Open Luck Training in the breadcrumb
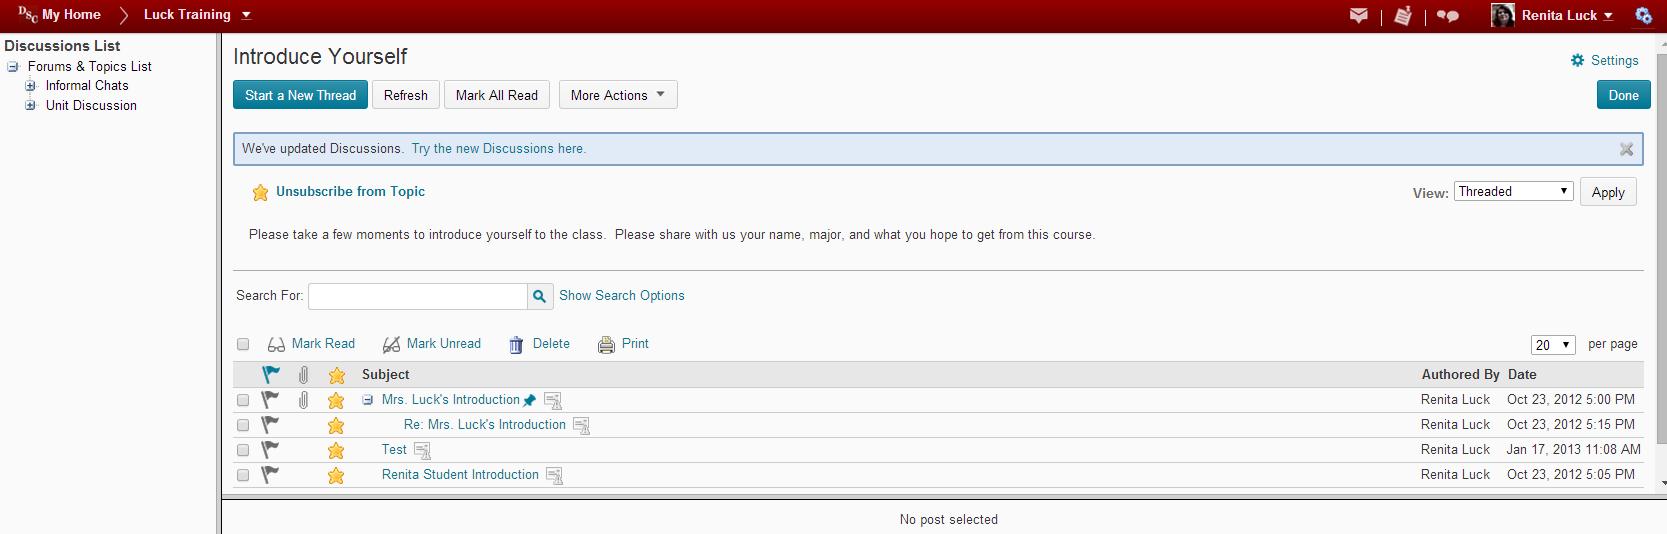 [x=187, y=14]
